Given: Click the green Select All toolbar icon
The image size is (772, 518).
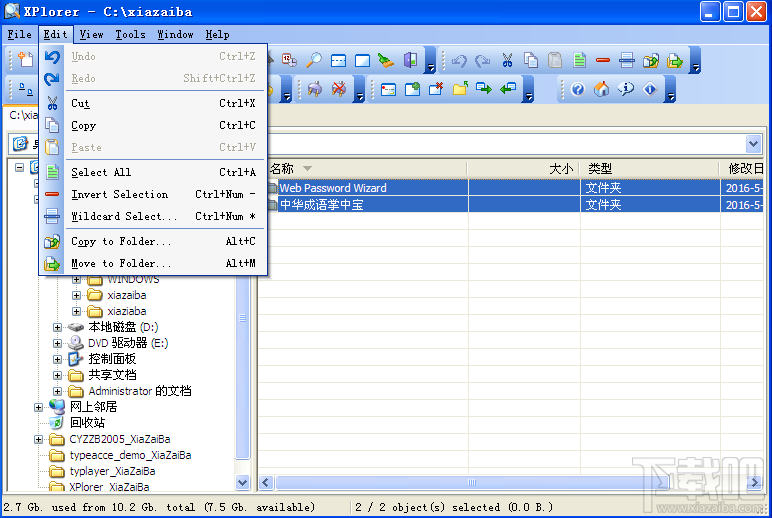Looking at the screenshot, I should point(579,61).
